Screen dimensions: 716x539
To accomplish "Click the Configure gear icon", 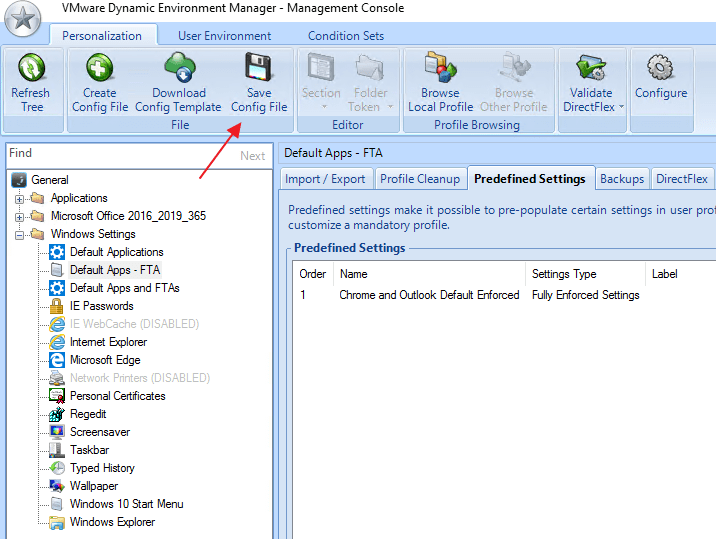I will coord(660,69).
